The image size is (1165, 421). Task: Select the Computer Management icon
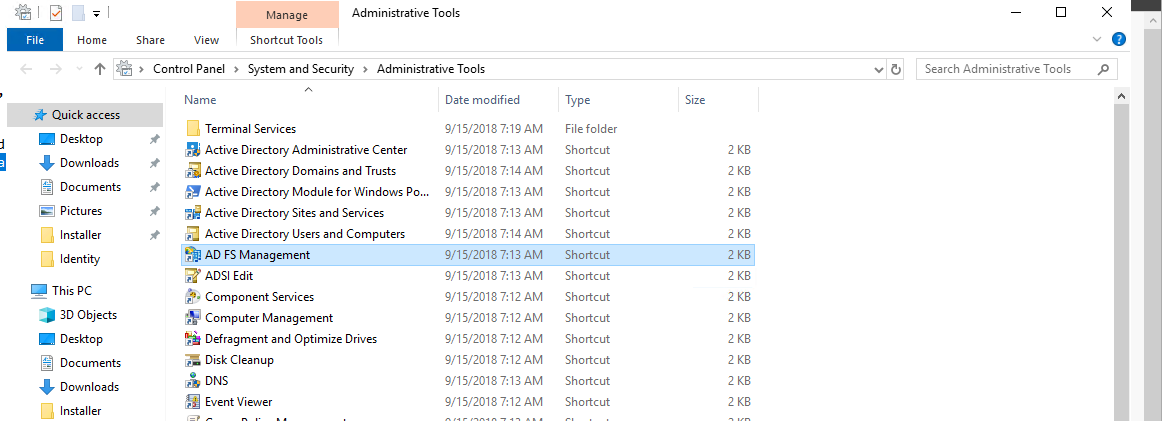click(193, 318)
